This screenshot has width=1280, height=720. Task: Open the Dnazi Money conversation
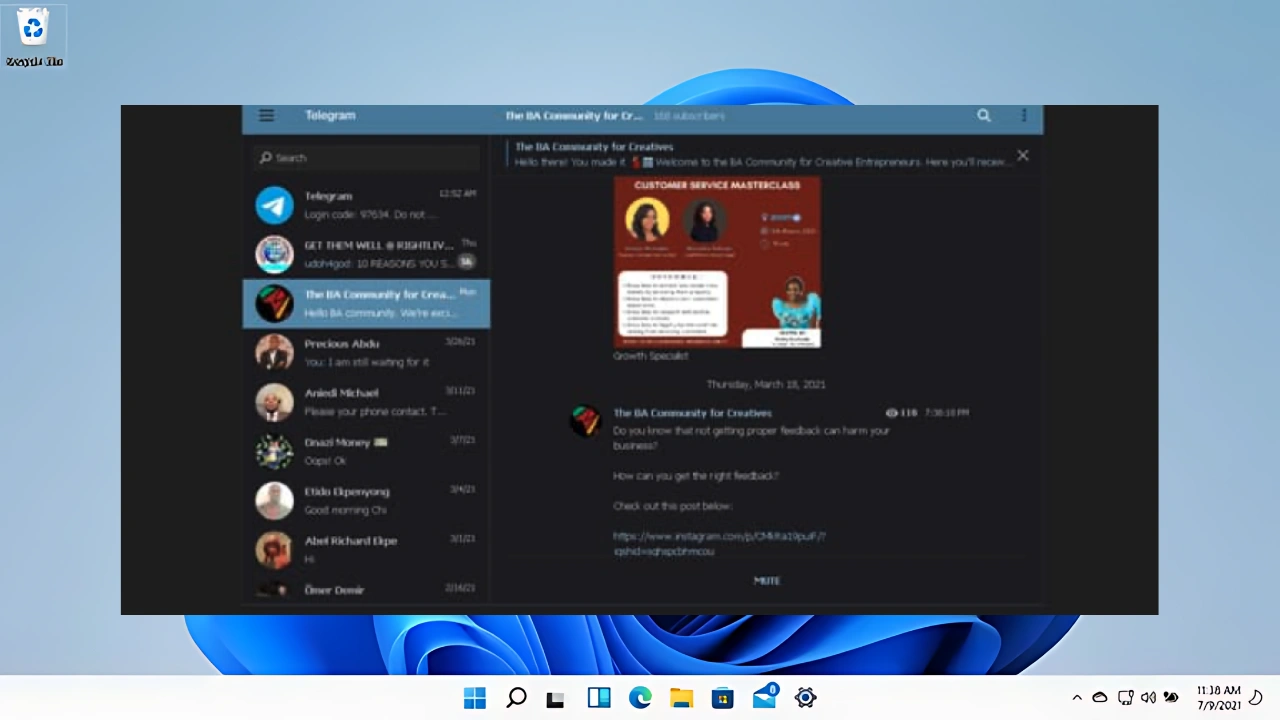pyautogui.click(x=367, y=450)
